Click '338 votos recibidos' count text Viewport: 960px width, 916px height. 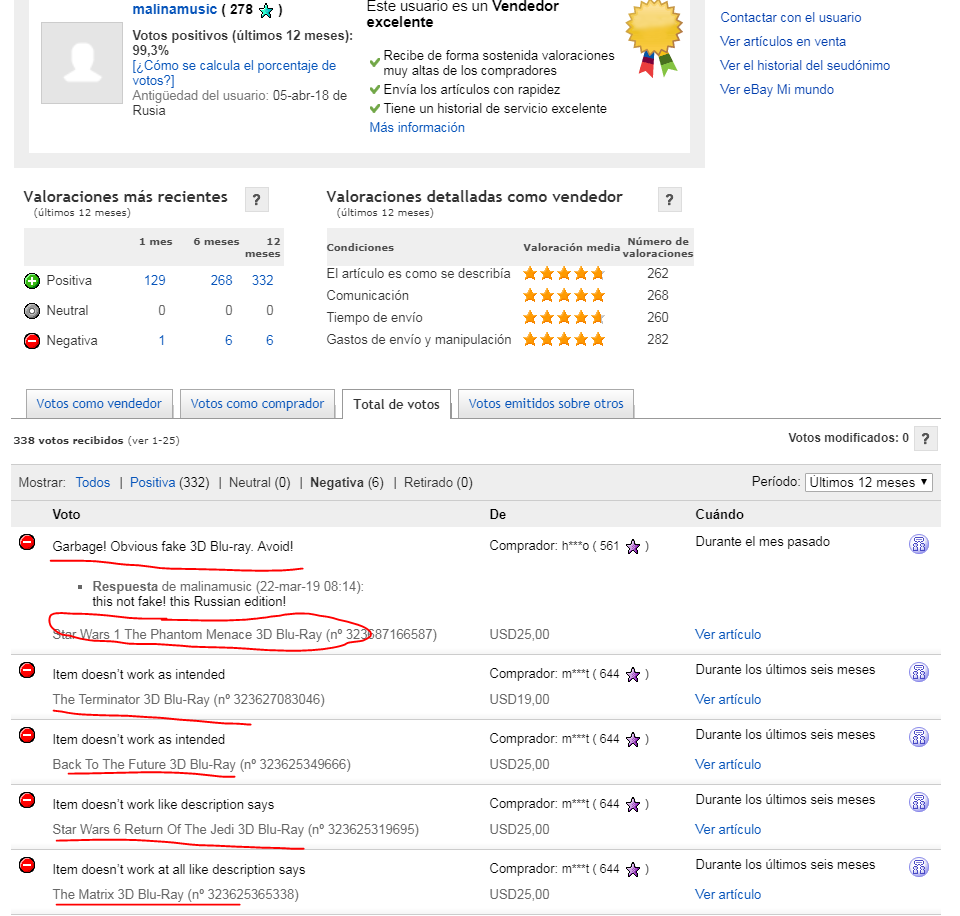tap(69, 440)
